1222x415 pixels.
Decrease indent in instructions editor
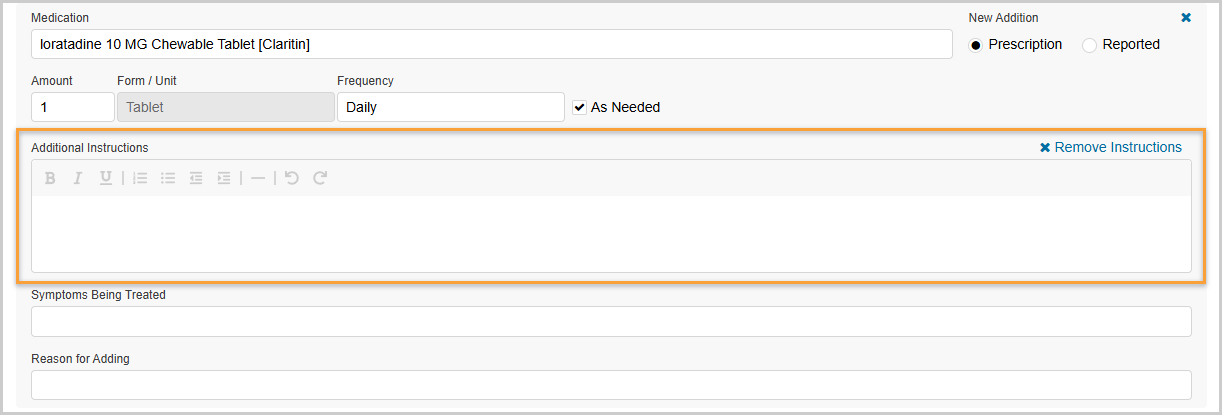point(196,178)
